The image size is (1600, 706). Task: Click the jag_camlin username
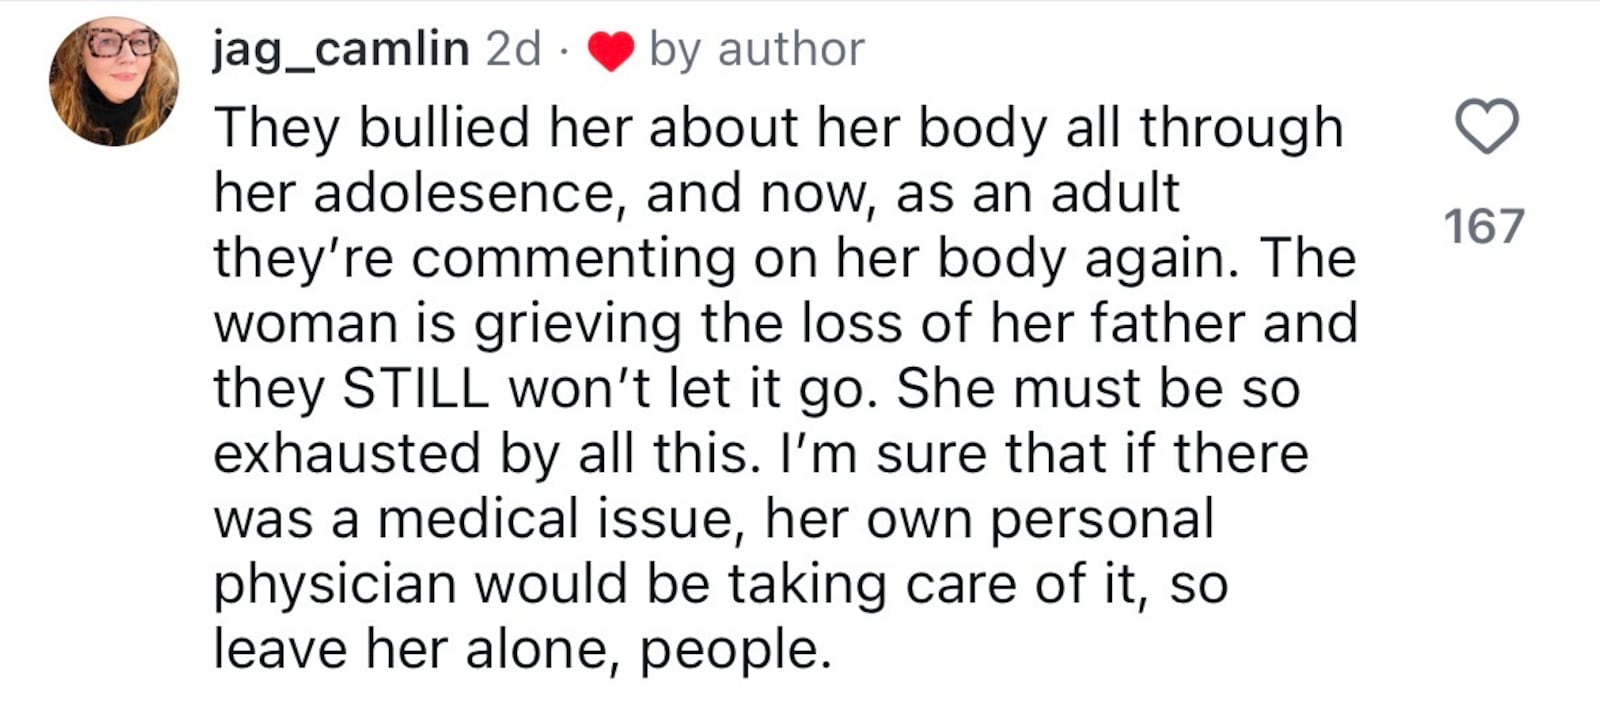click(x=341, y=49)
